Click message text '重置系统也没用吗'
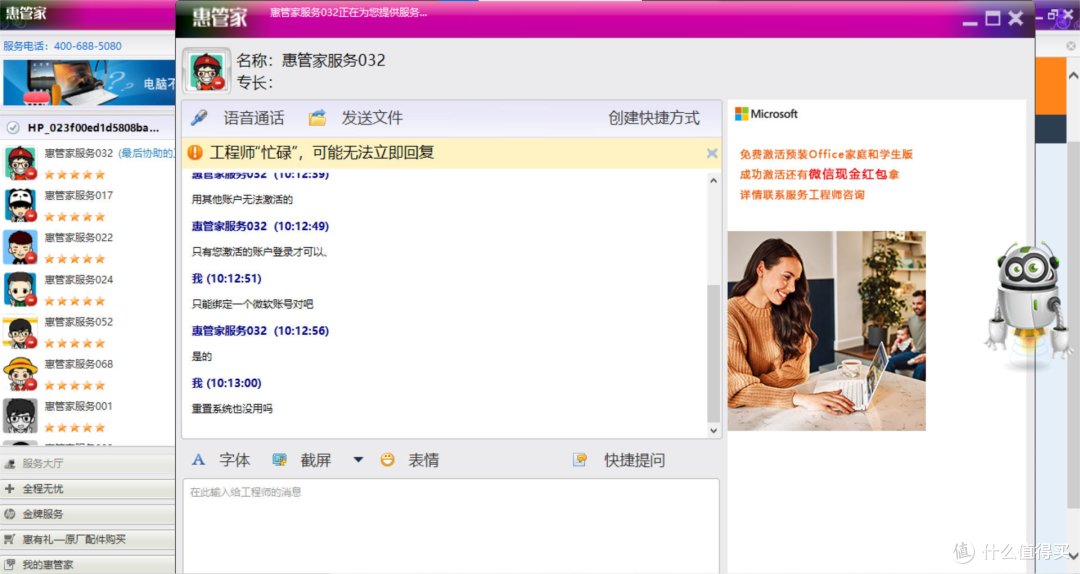This screenshot has height=574, width=1080. 232,409
